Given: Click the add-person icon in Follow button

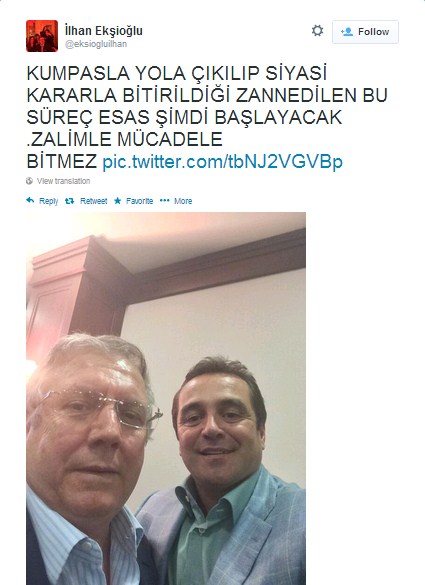Looking at the screenshot, I should point(347,32).
